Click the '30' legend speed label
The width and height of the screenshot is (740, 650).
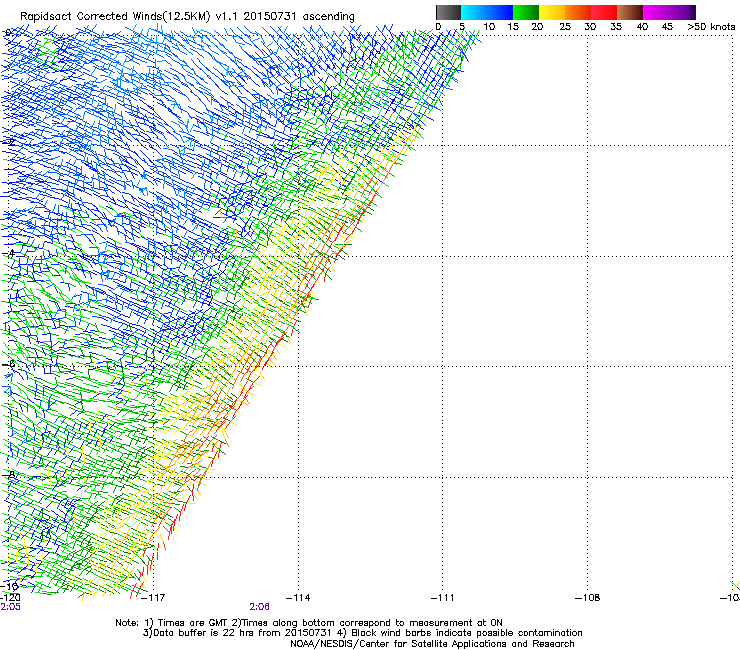[590, 26]
